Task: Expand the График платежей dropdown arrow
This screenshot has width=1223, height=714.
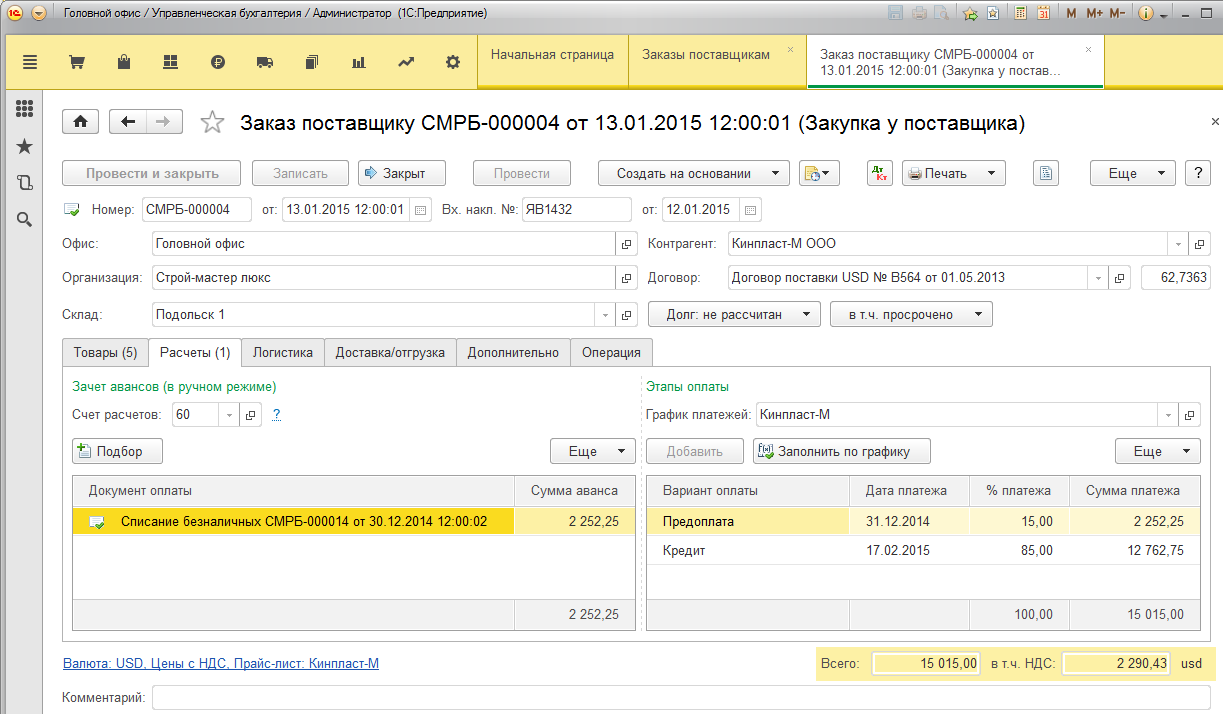Action: click(x=1168, y=415)
